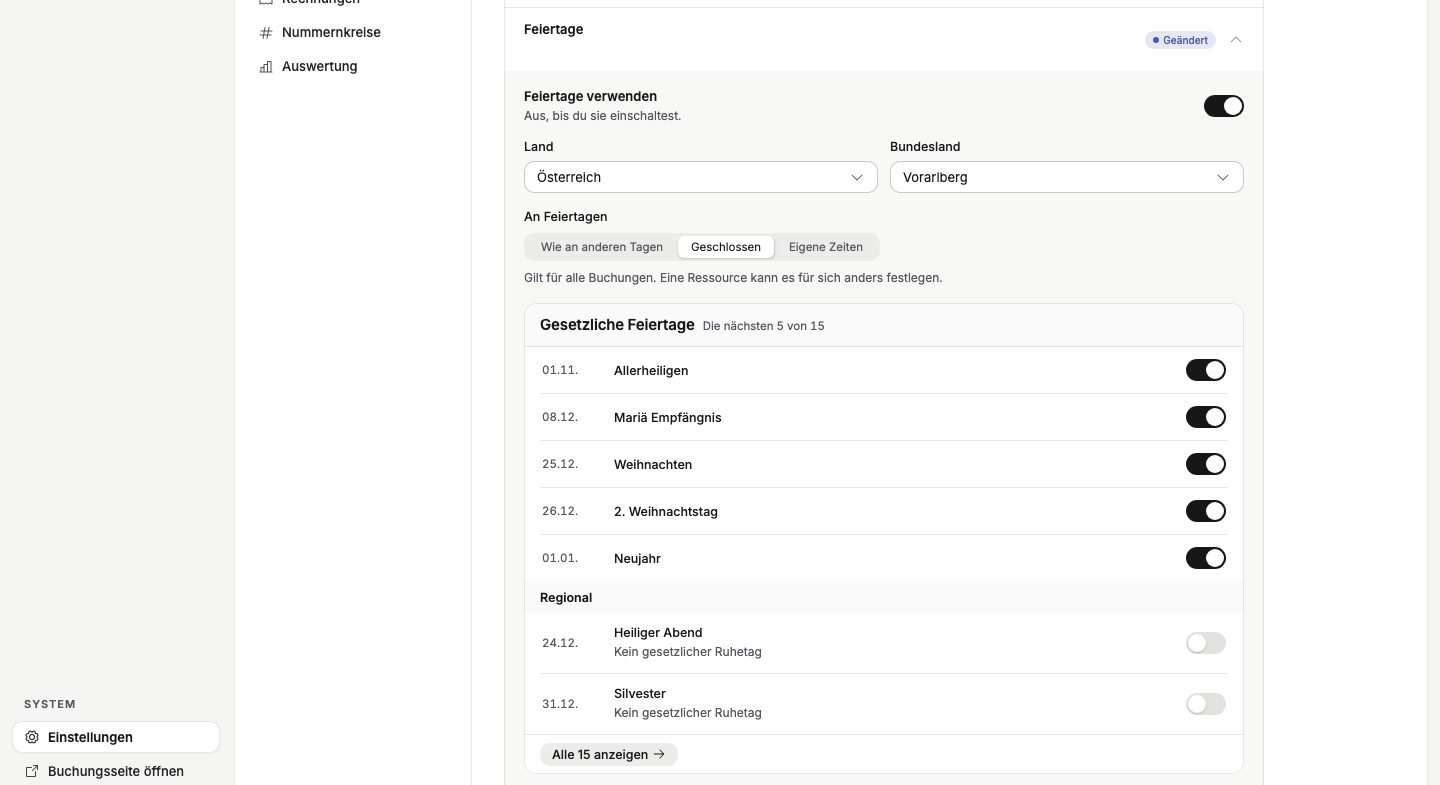The height and width of the screenshot is (785, 1440).
Task: Click the Regional group label
Action: (x=566, y=597)
